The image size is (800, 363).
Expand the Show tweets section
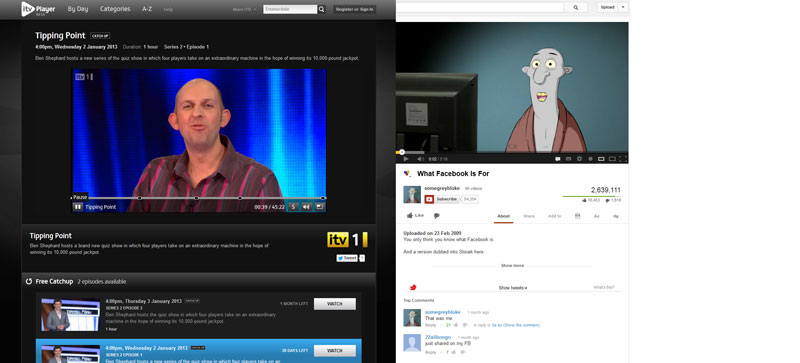pos(513,288)
